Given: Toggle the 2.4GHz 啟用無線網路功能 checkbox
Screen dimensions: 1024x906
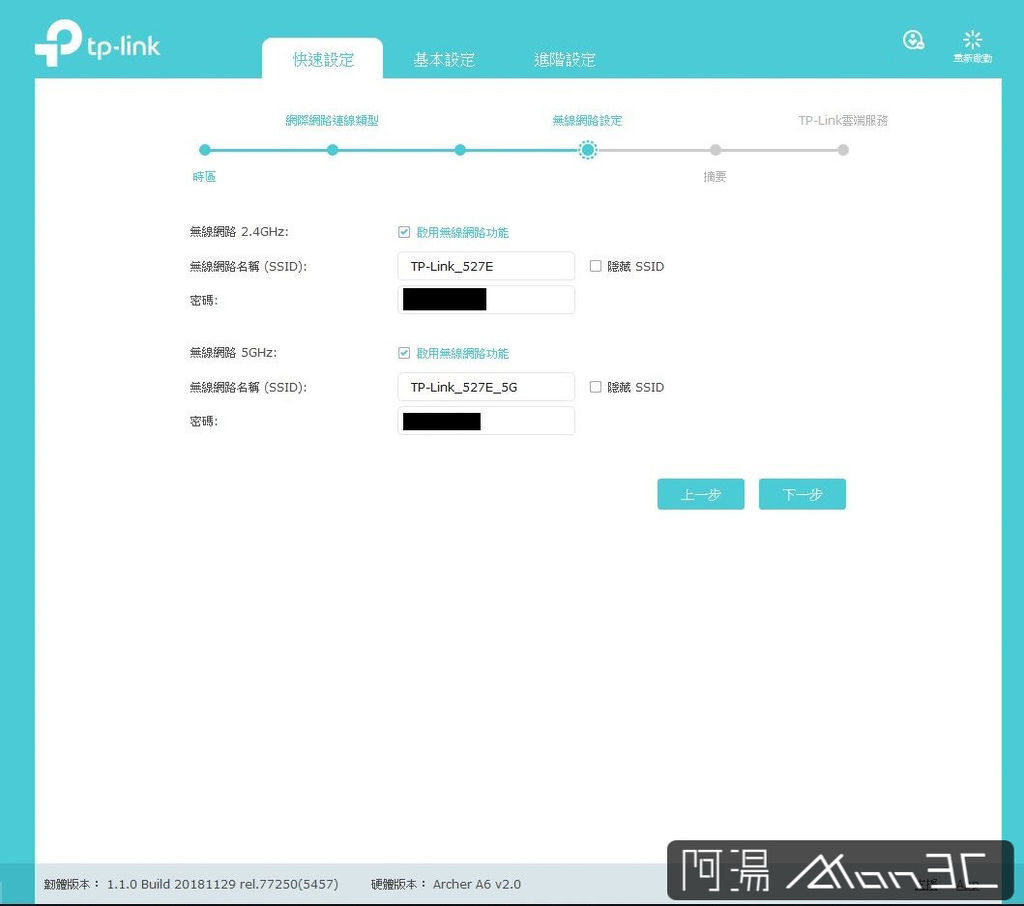Looking at the screenshot, I should click(x=404, y=232).
